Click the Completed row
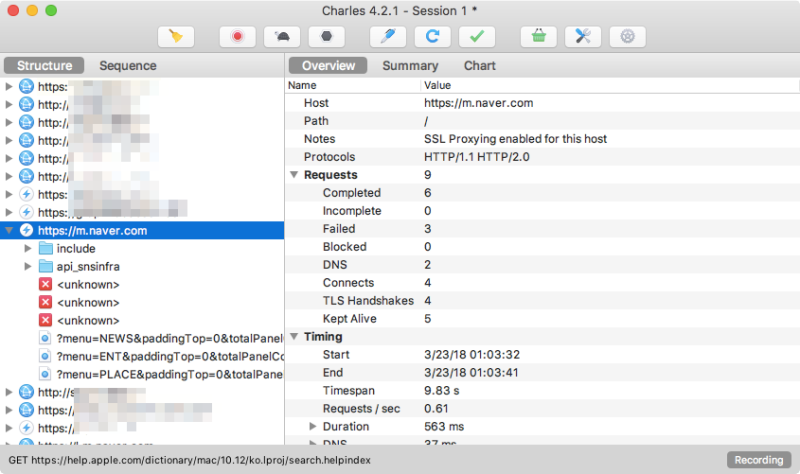Viewport: 800px width, 474px height. [542, 193]
